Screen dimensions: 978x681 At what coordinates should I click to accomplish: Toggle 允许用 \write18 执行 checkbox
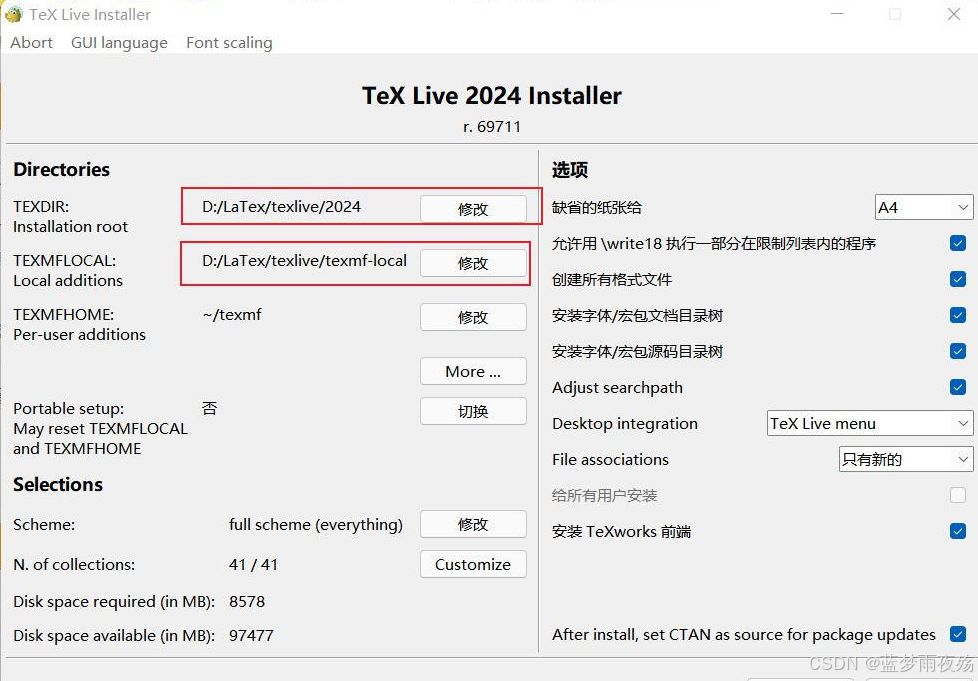(958, 243)
